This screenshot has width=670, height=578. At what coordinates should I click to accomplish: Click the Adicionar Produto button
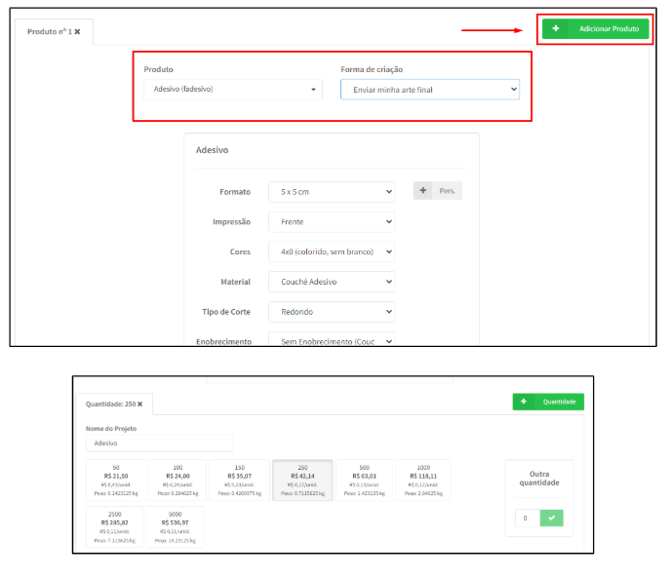(594, 29)
